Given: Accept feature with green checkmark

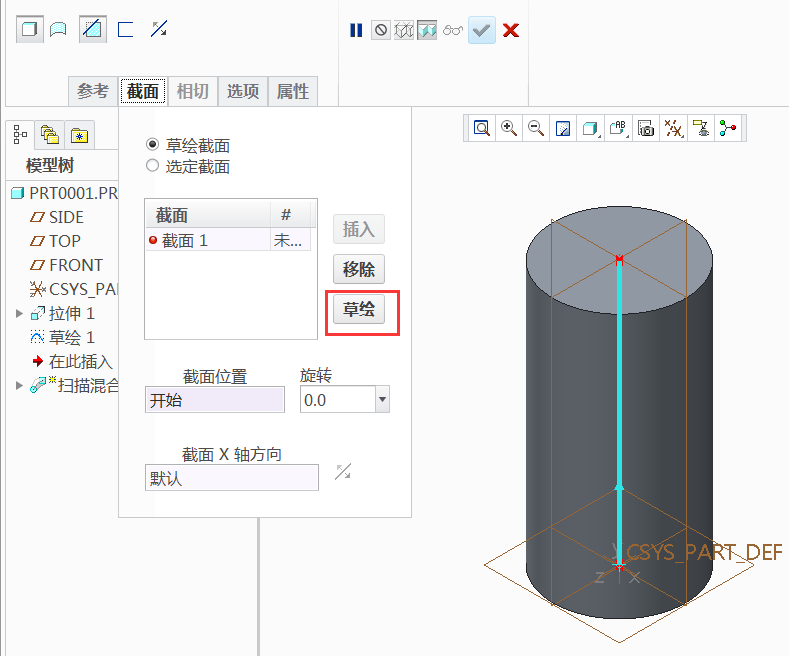Looking at the screenshot, I should [482, 30].
